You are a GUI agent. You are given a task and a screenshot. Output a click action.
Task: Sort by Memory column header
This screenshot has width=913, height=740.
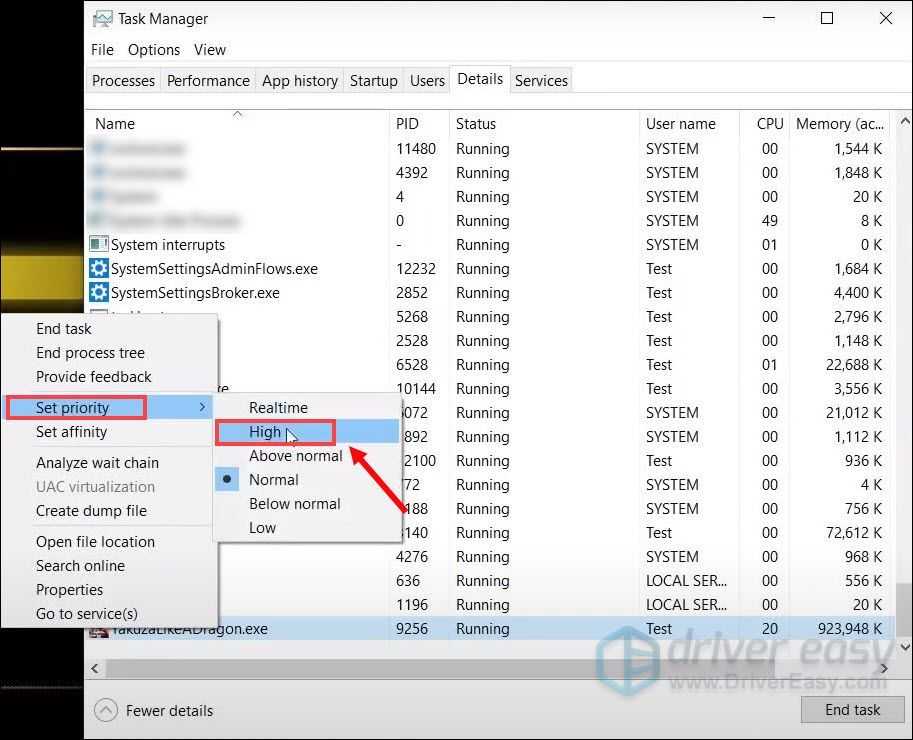(839, 124)
